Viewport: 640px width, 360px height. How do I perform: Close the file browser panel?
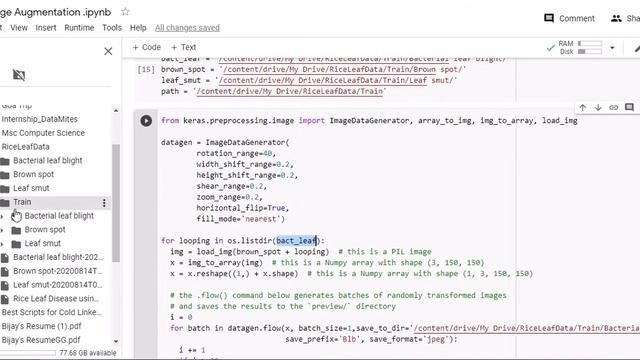(x=108, y=51)
